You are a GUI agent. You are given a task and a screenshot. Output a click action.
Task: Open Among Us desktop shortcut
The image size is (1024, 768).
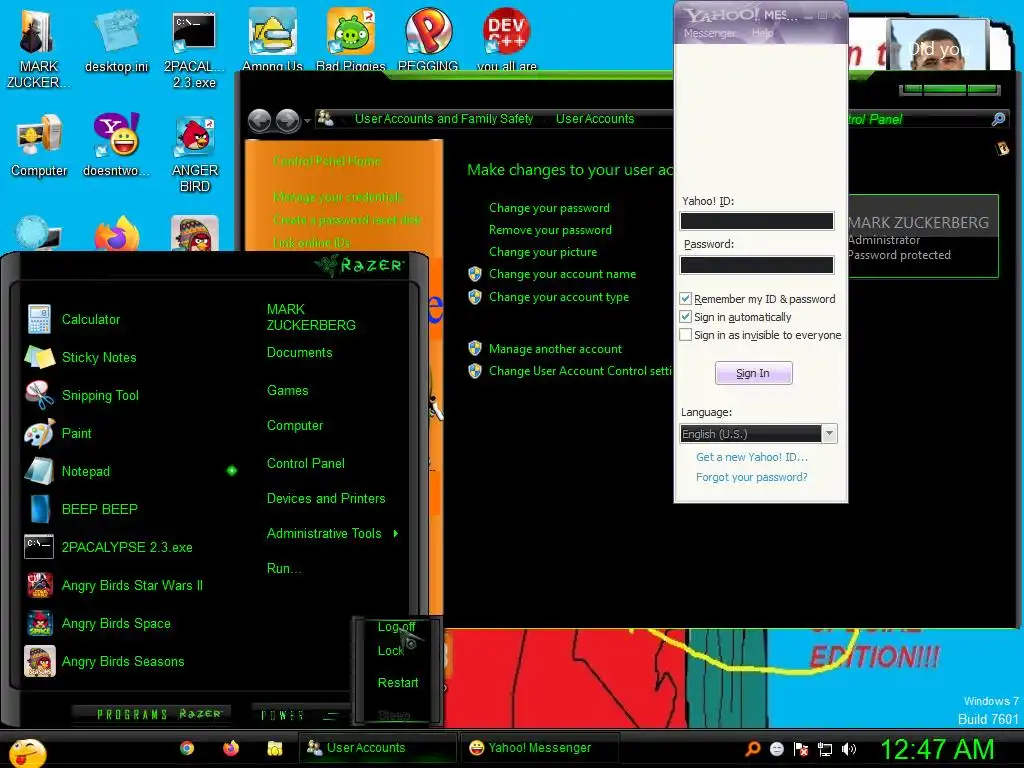(272, 40)
